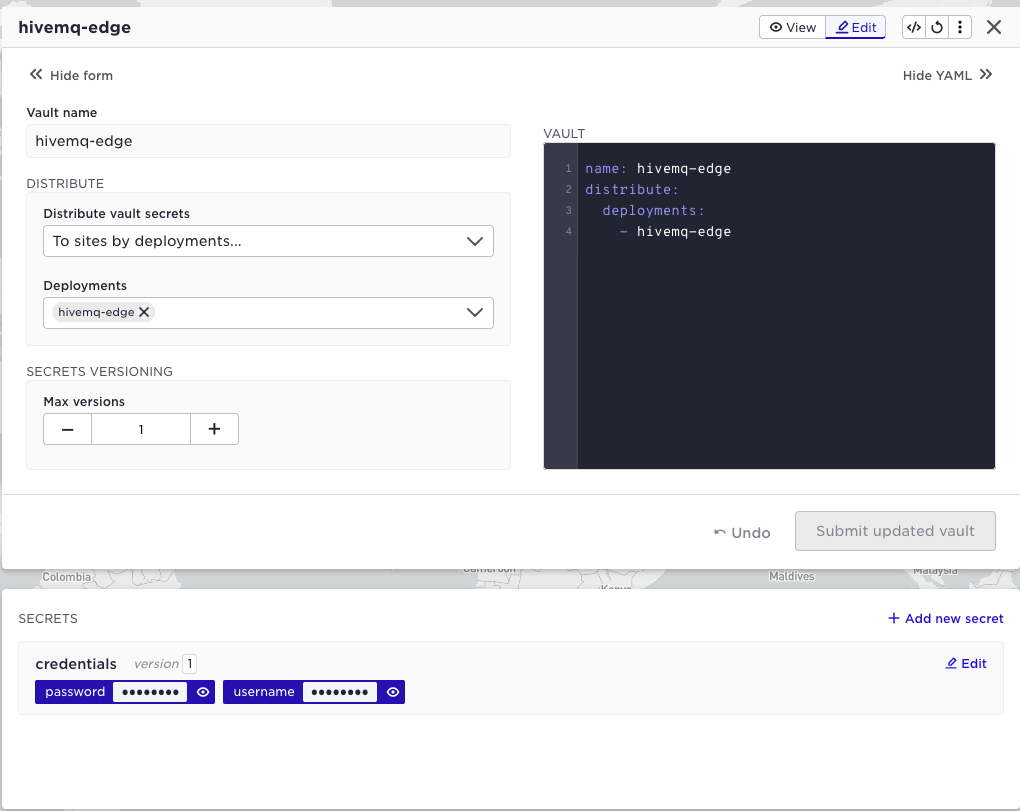1020x811 pixels.
Task: Expand the Deployments dropdown chevron
Action: 475,313
